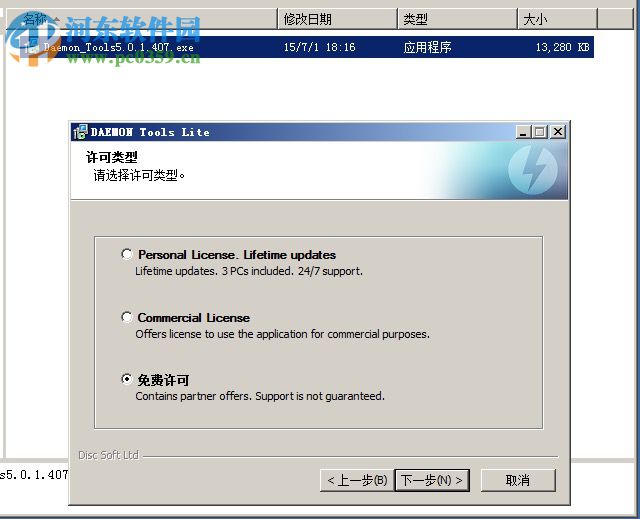Click the 名称 name column sort arrow
Screen dimensions: 640x519
click(56, 19)
